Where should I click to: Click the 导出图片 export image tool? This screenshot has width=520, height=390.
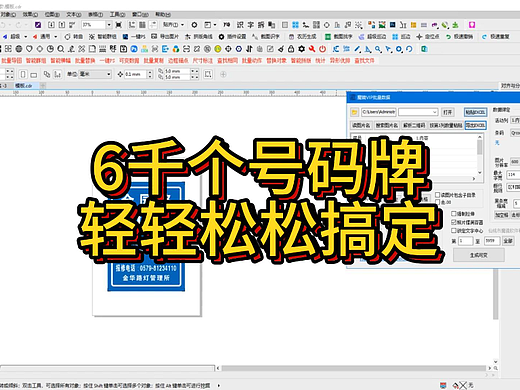165,37
